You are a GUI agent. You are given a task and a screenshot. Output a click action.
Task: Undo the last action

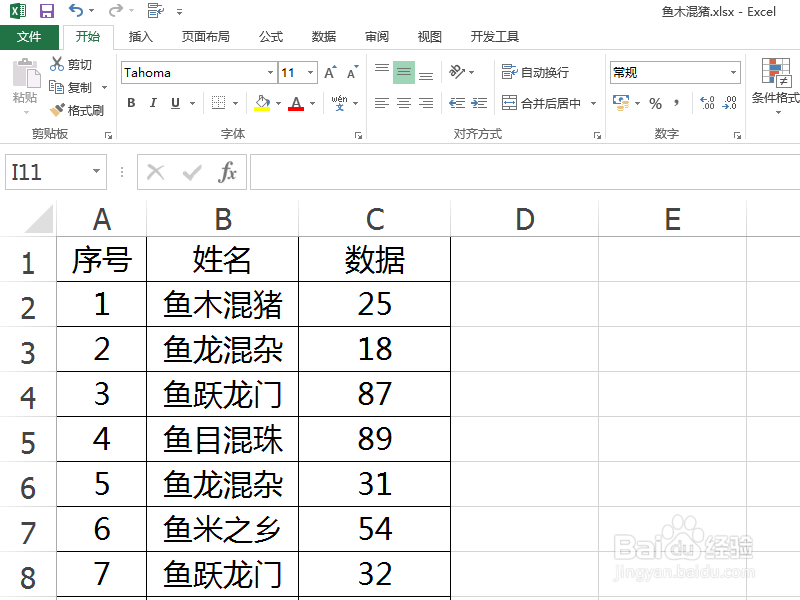click(x=76, y=11)
